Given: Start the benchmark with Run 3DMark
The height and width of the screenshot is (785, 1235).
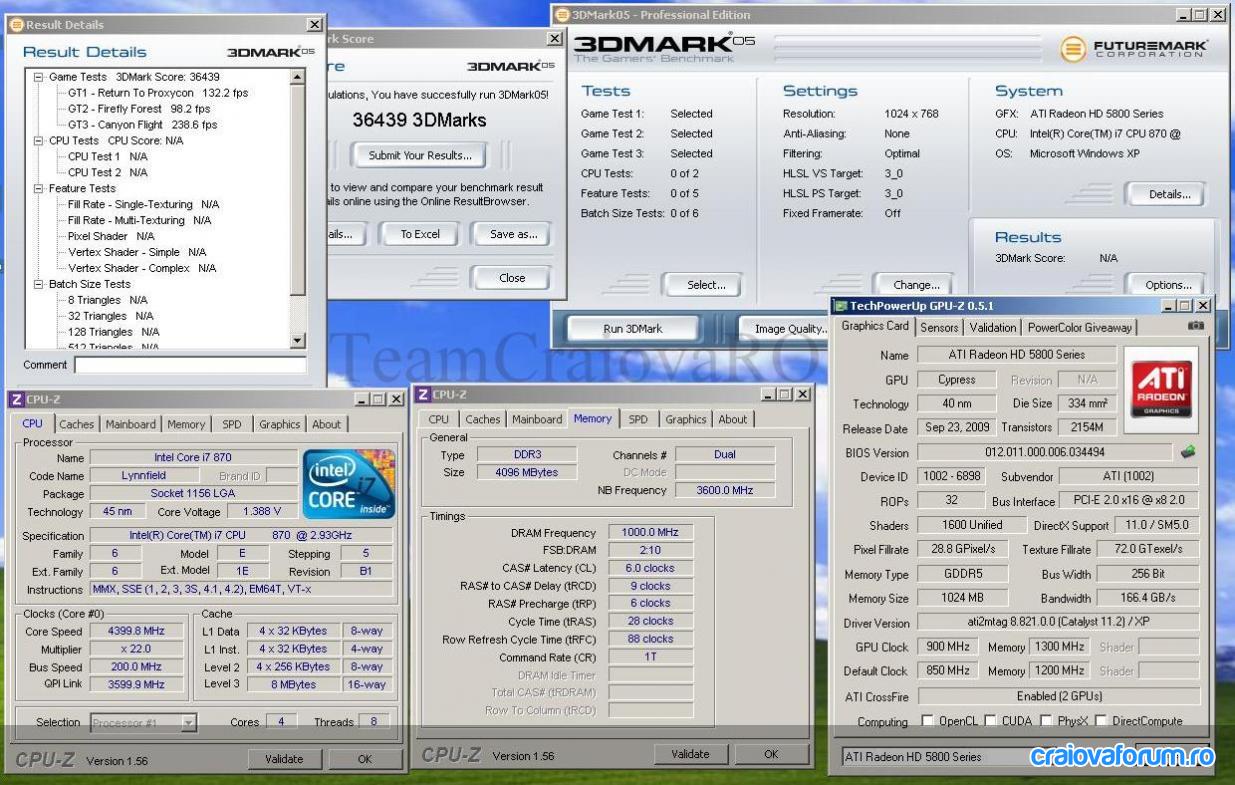Looking at the screenshot, I should tap(632, 328).
